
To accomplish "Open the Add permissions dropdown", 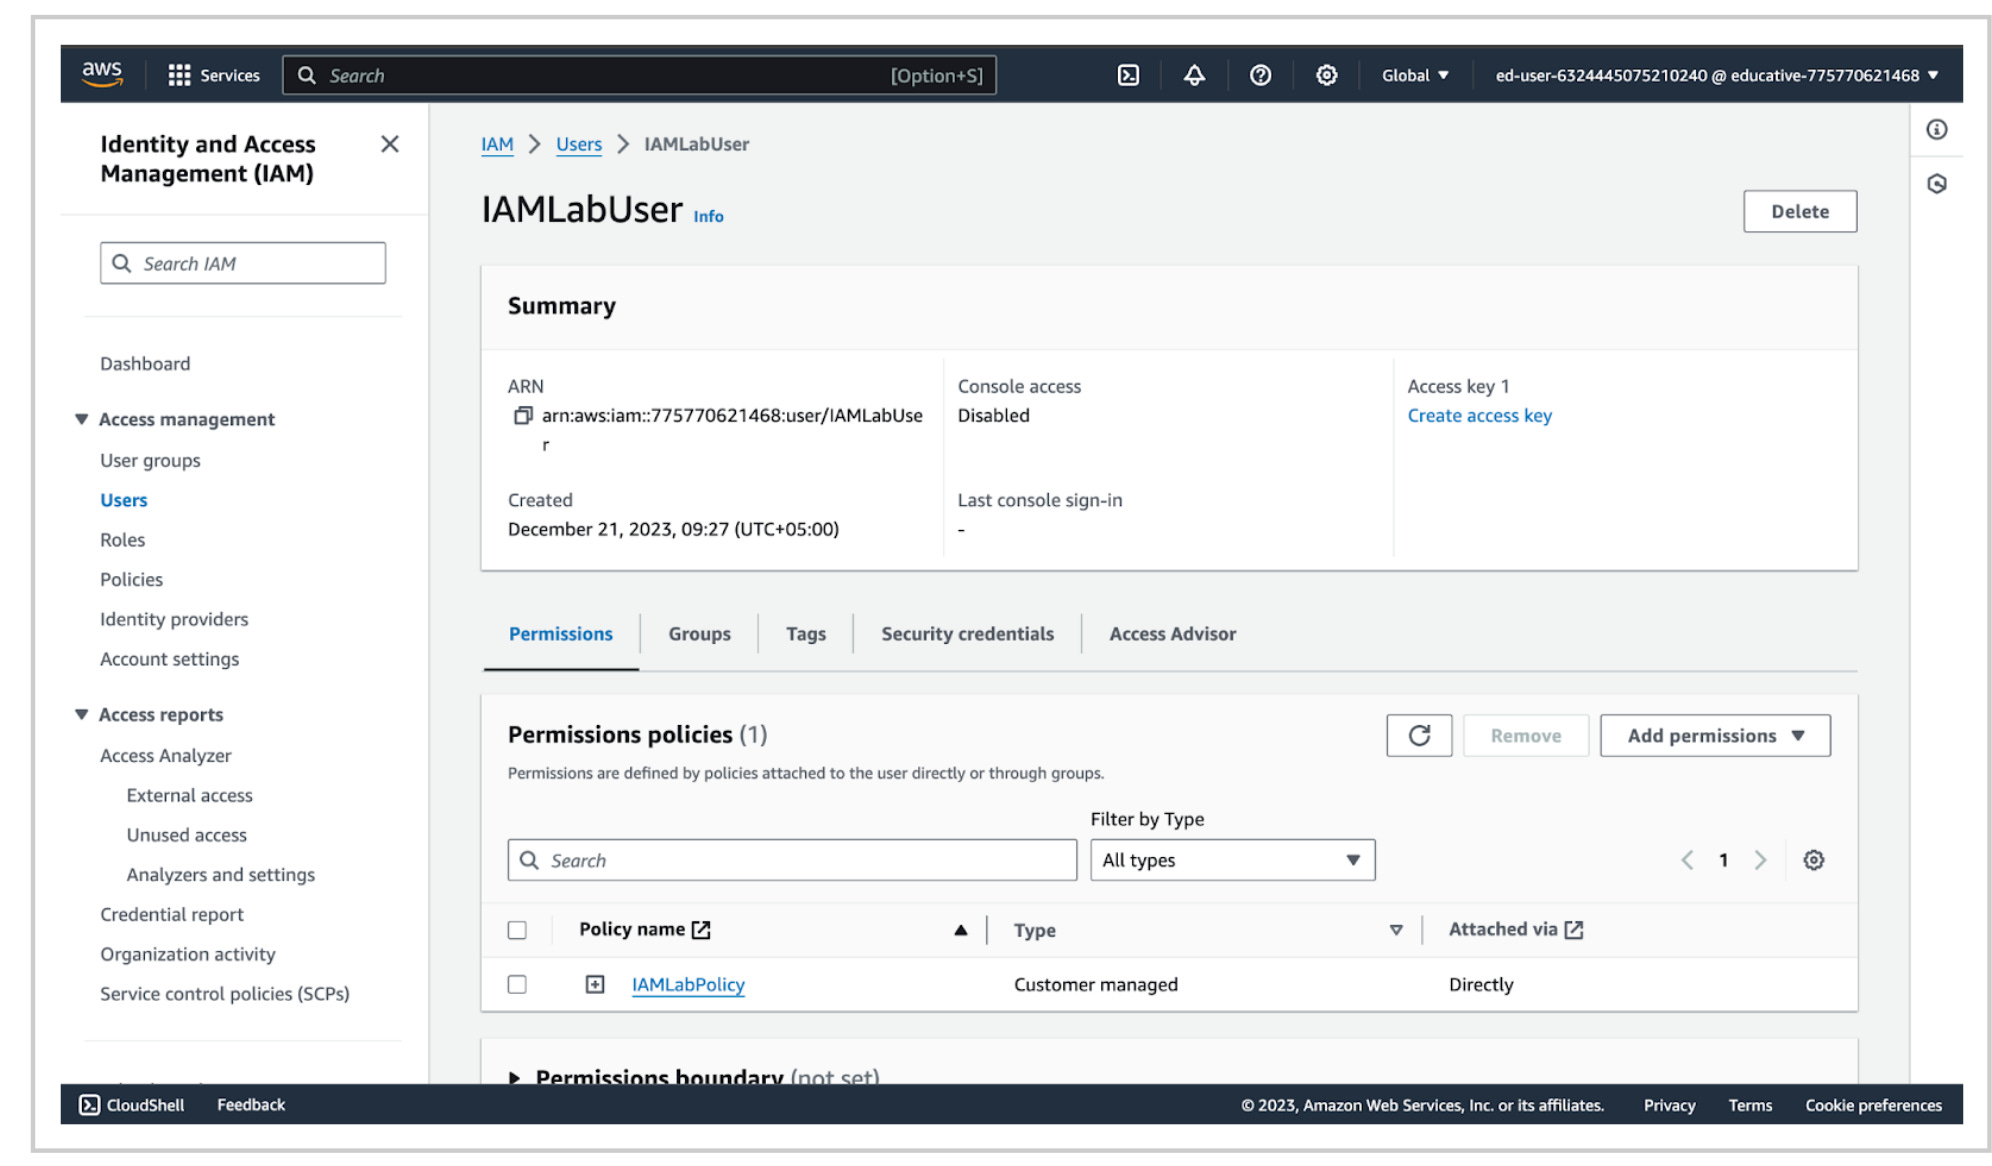I will click(1714, 736).
